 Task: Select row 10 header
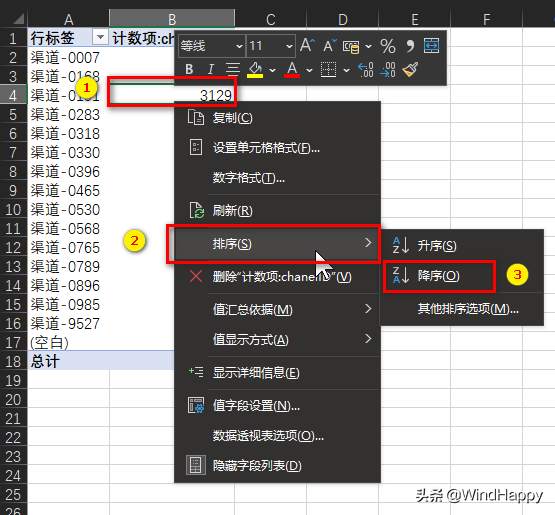(13, 210)
